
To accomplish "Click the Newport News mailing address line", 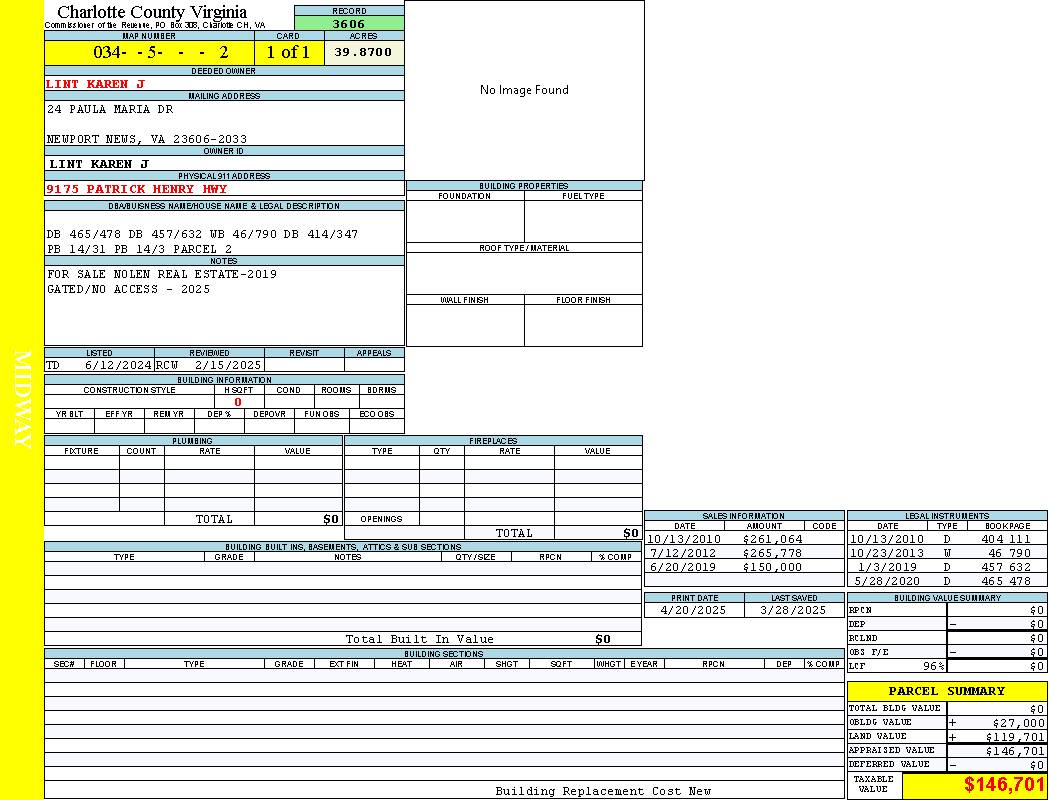I will [x=147, y=139].
